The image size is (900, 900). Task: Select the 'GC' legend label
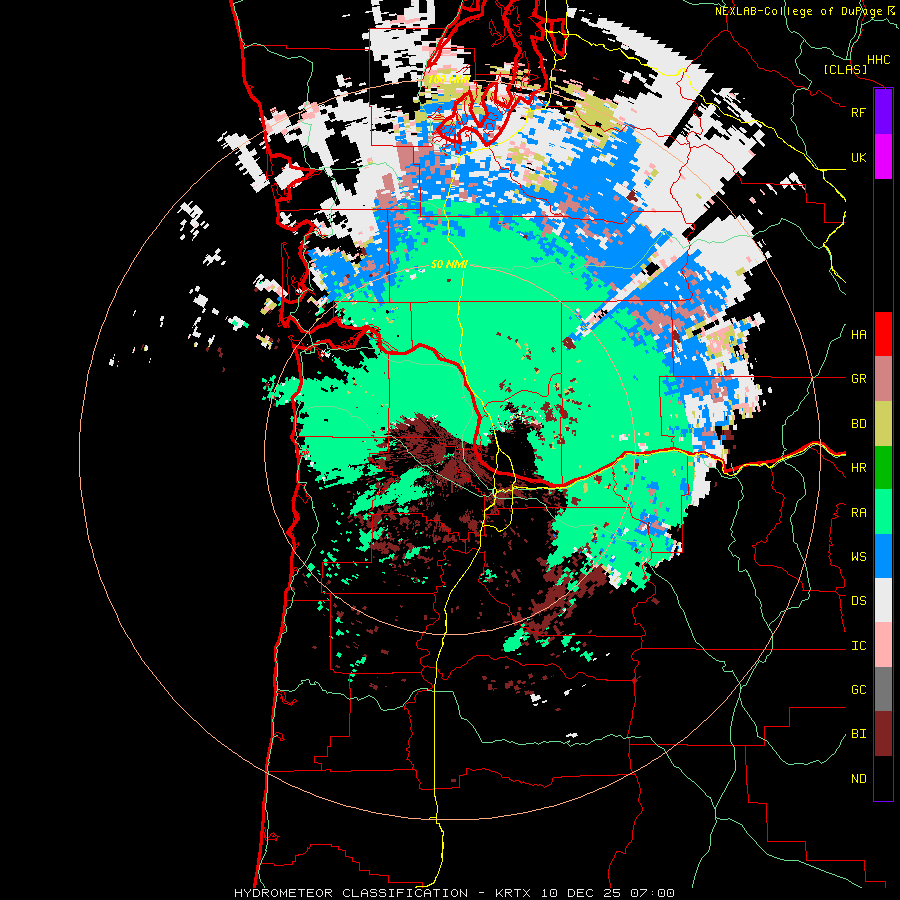[x=858, y=690]
